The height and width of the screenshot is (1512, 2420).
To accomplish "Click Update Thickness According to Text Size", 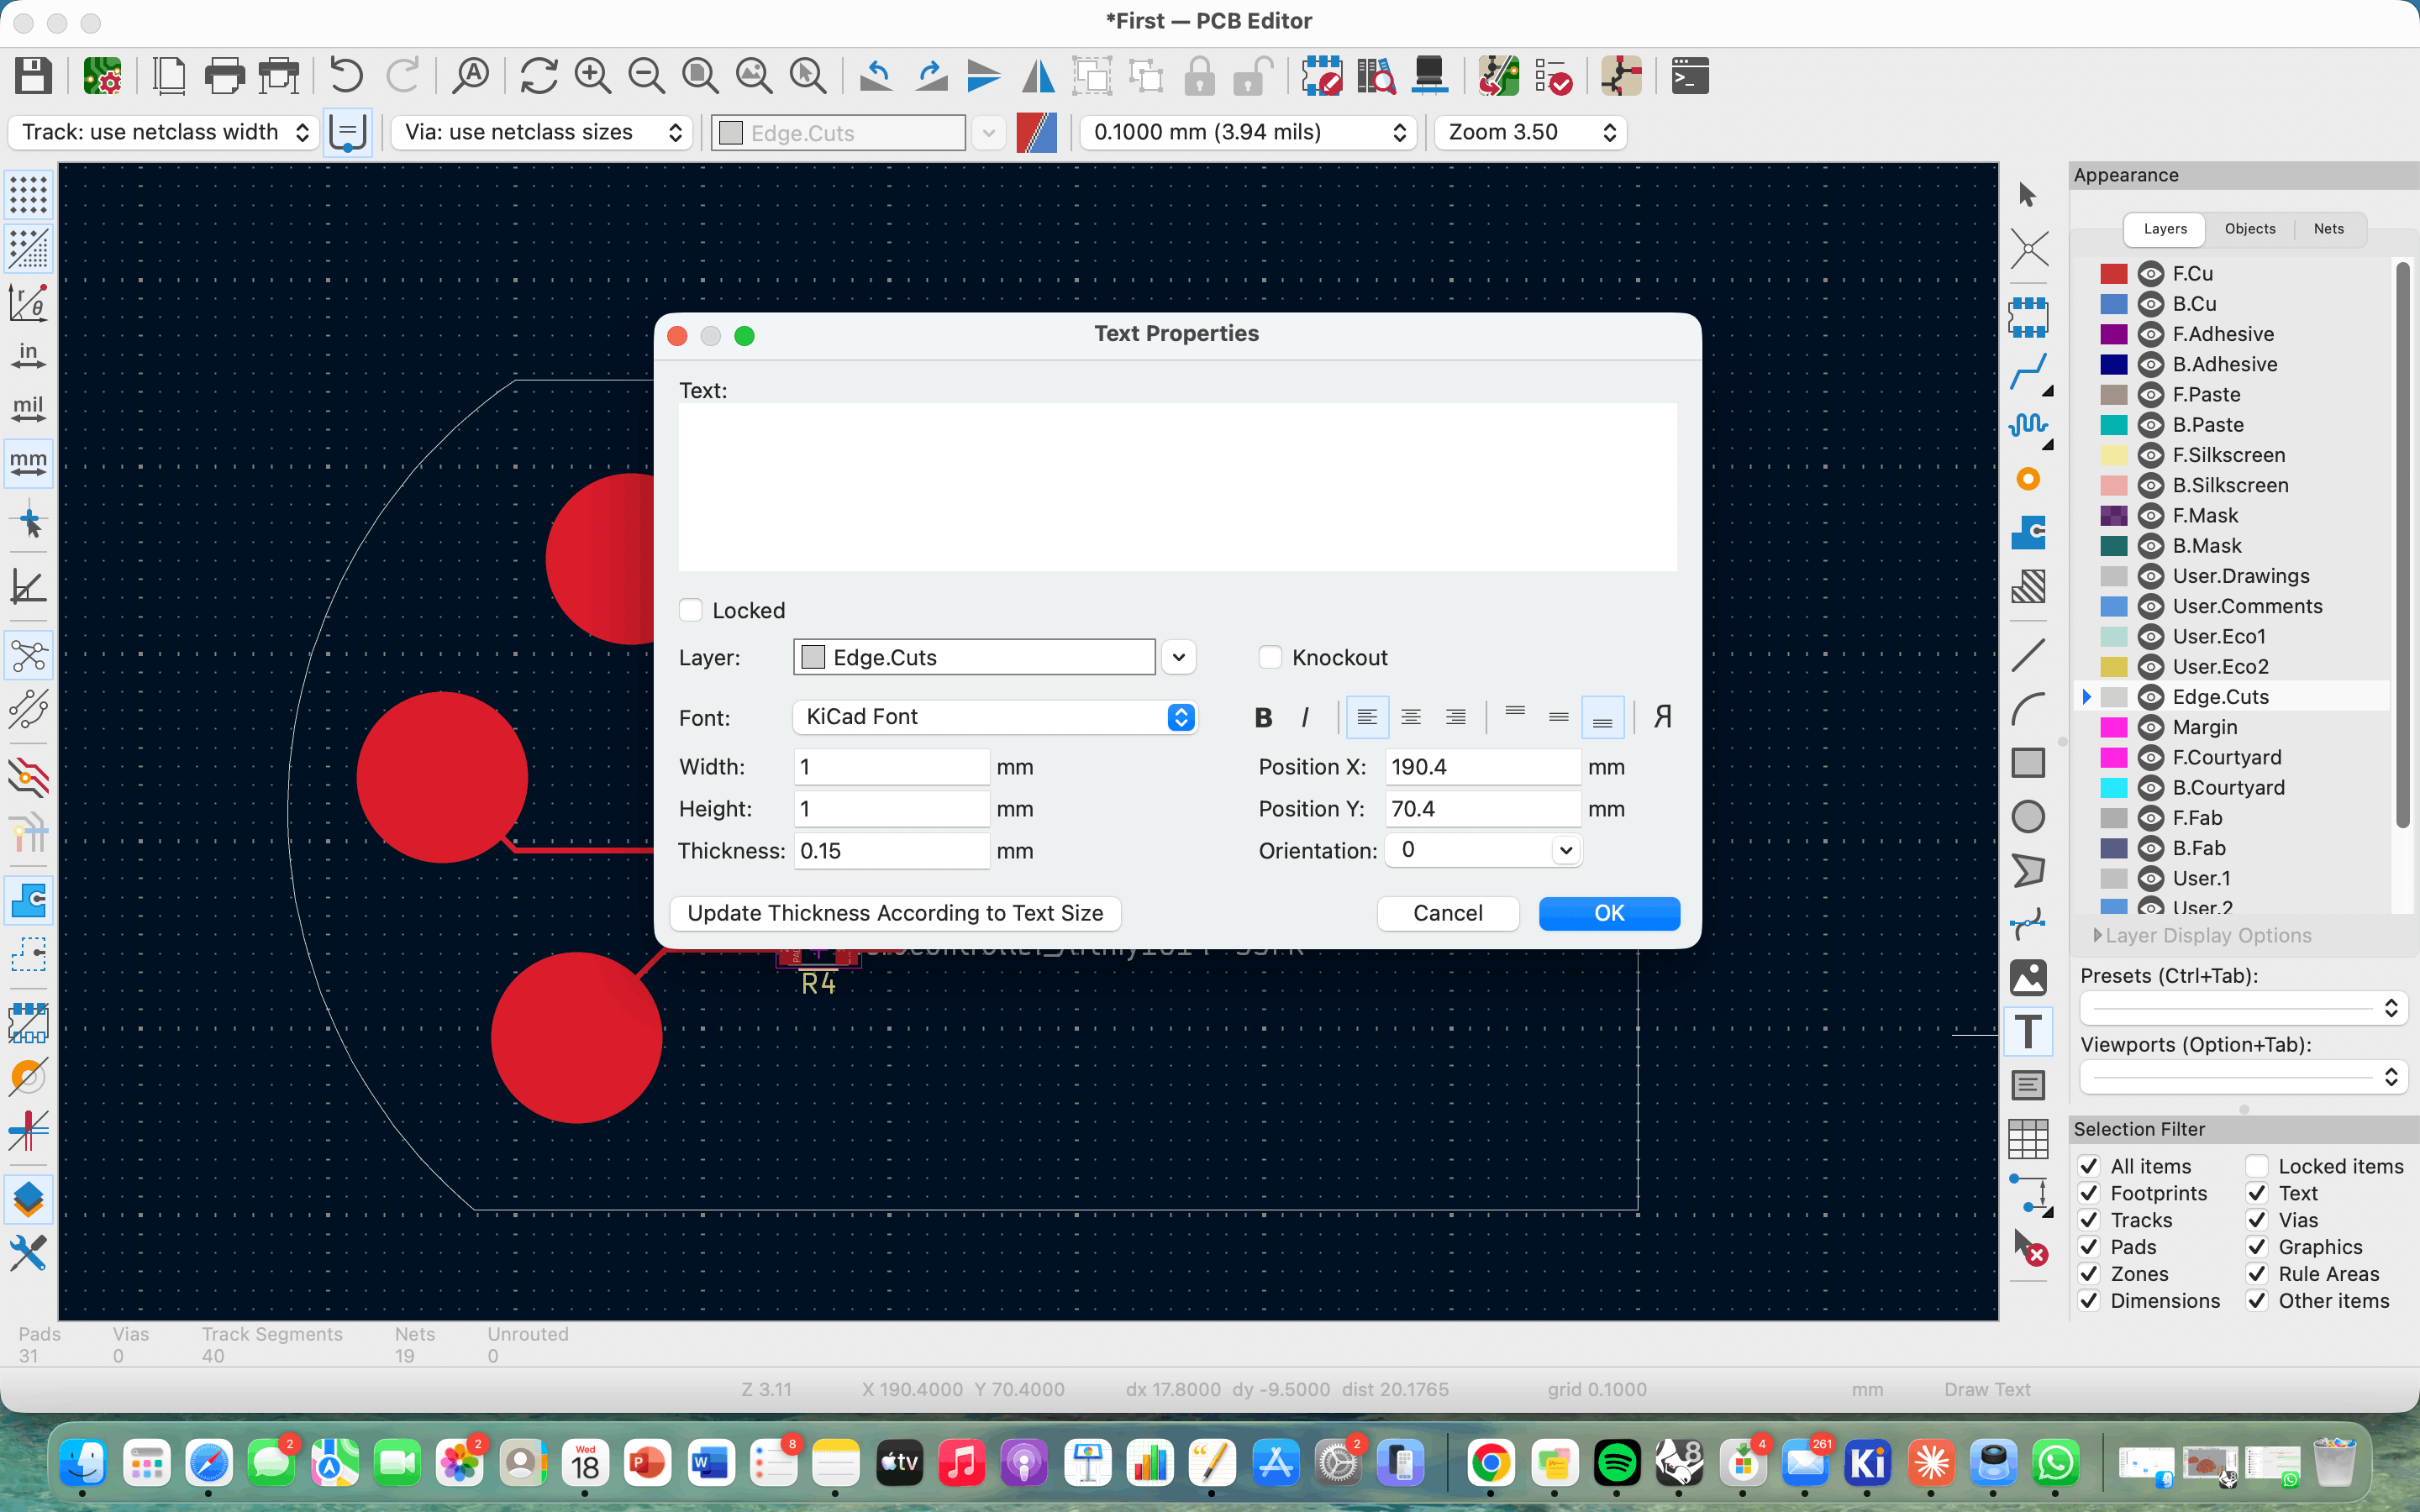I will (x=895, y=913).
